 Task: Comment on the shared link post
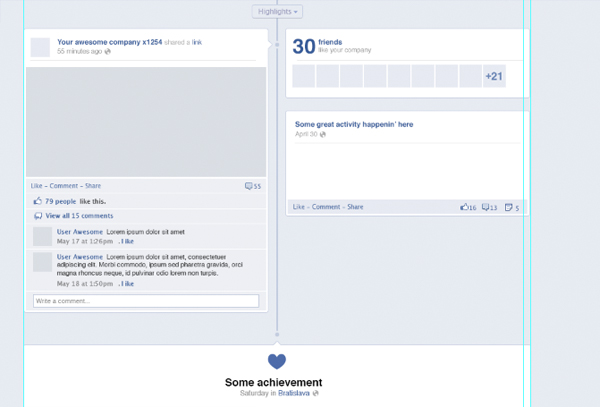64,186
